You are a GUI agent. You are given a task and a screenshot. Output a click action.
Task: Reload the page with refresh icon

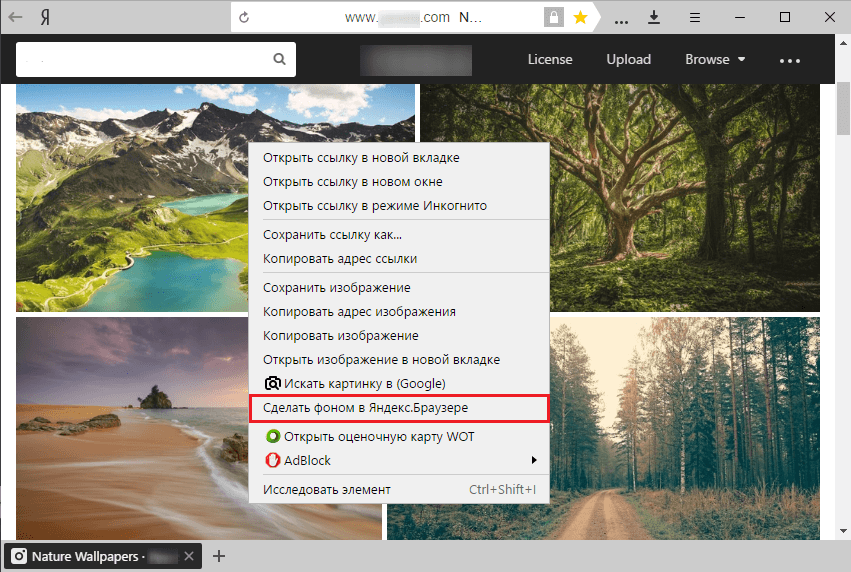coord(245,18)
